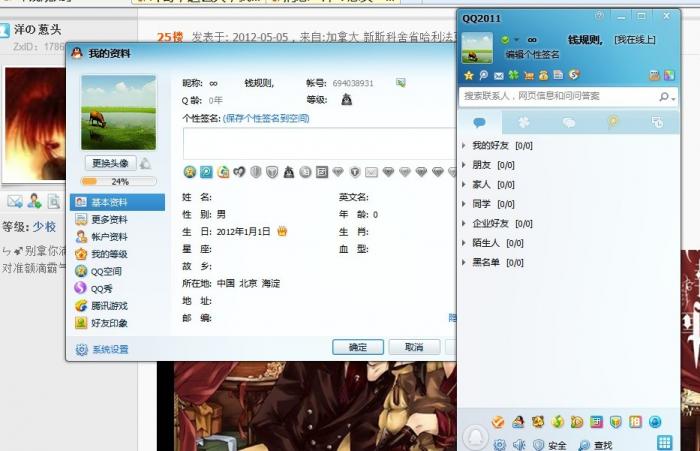Click the grey avatar icon next to 更换头像
Viewport: 700px width, 451px height.
pyautogui.click(x=146, y=163)
